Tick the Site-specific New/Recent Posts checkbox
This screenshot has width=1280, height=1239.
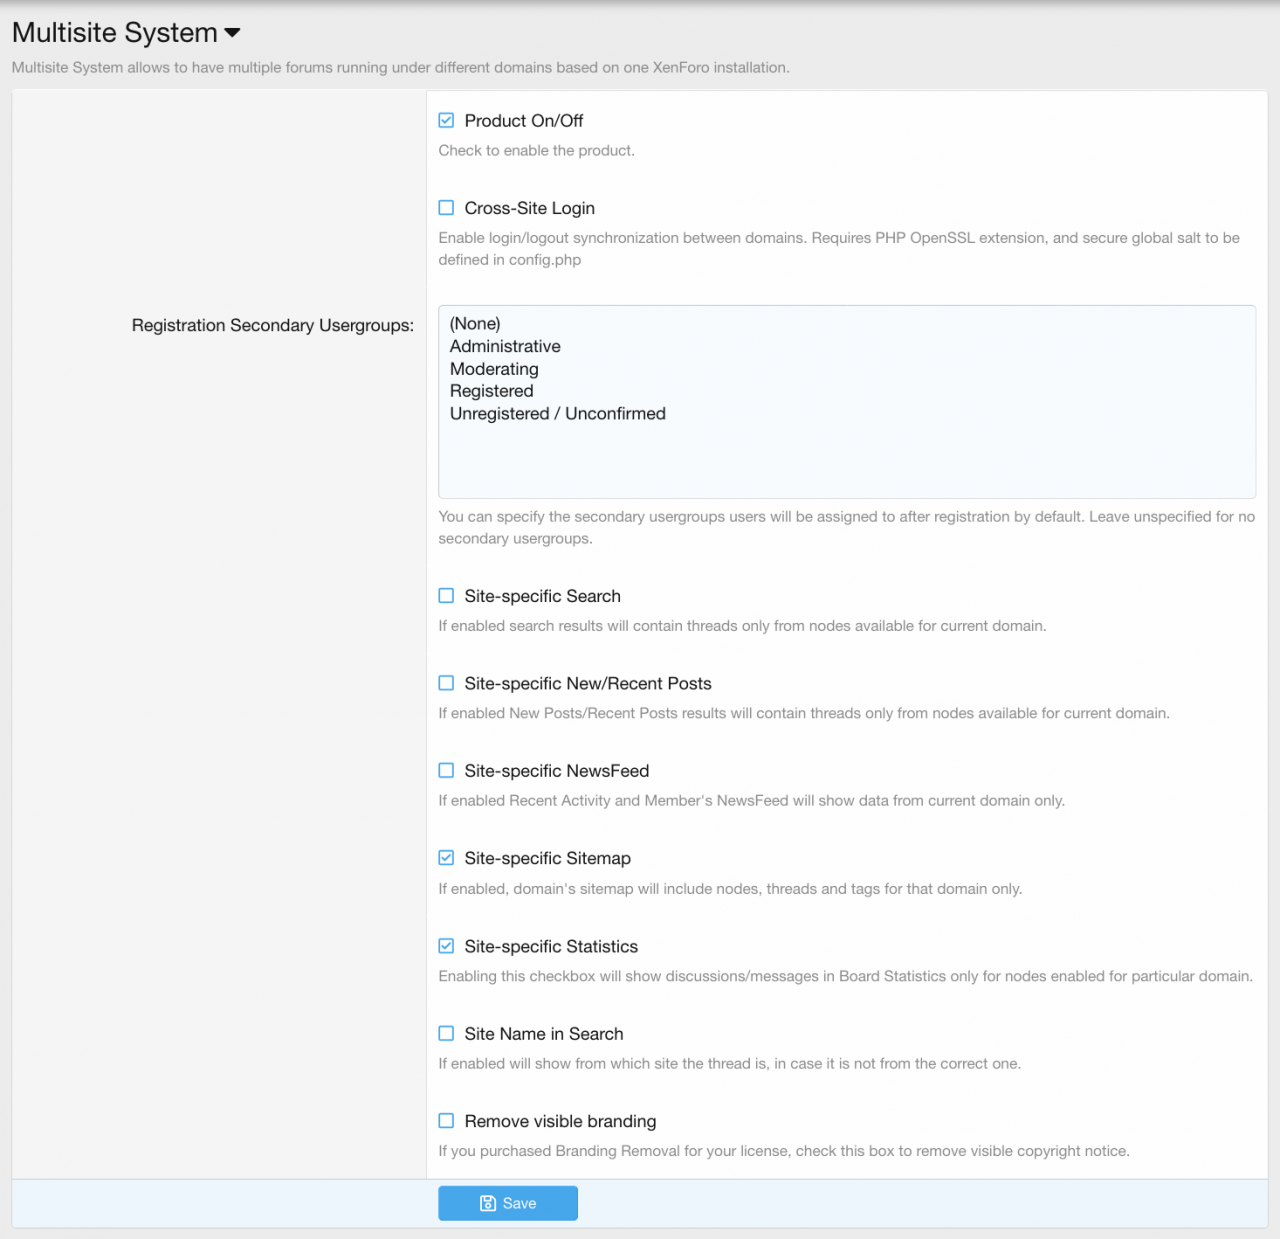point(446,683)
